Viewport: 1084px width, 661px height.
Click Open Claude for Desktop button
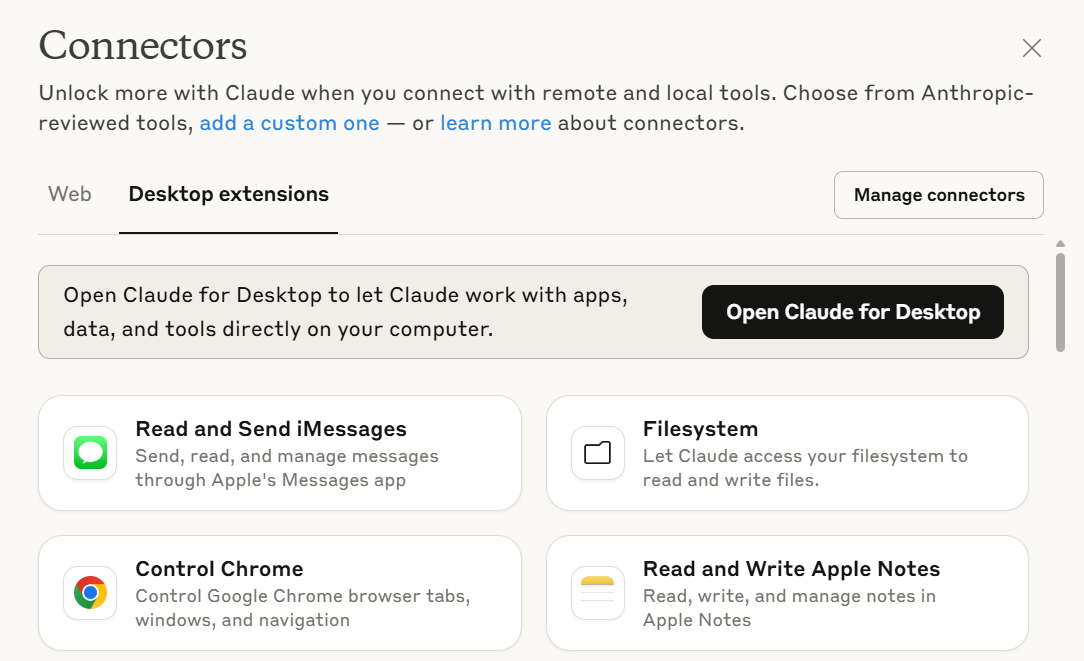coord(852,312)
